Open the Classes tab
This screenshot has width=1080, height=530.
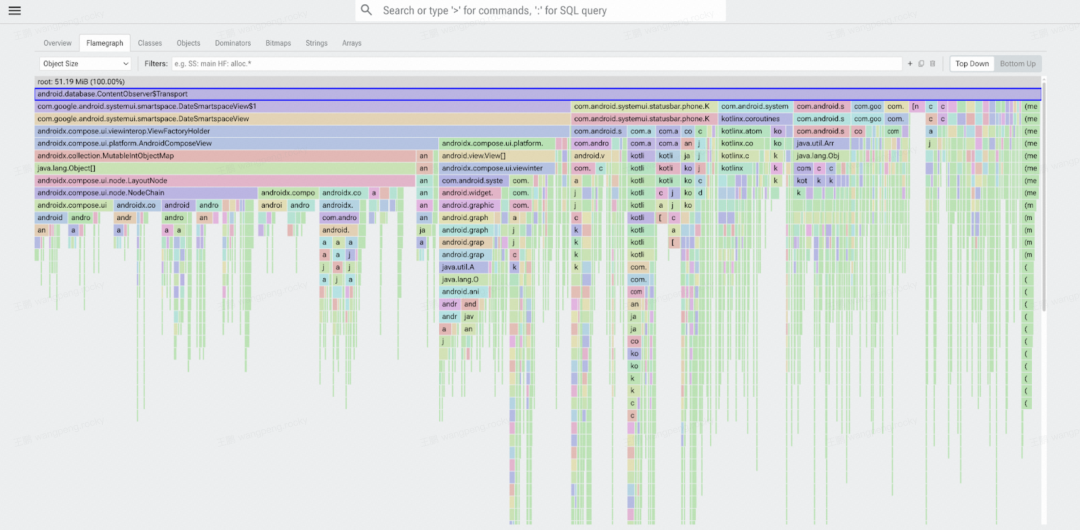pos(149,43)
